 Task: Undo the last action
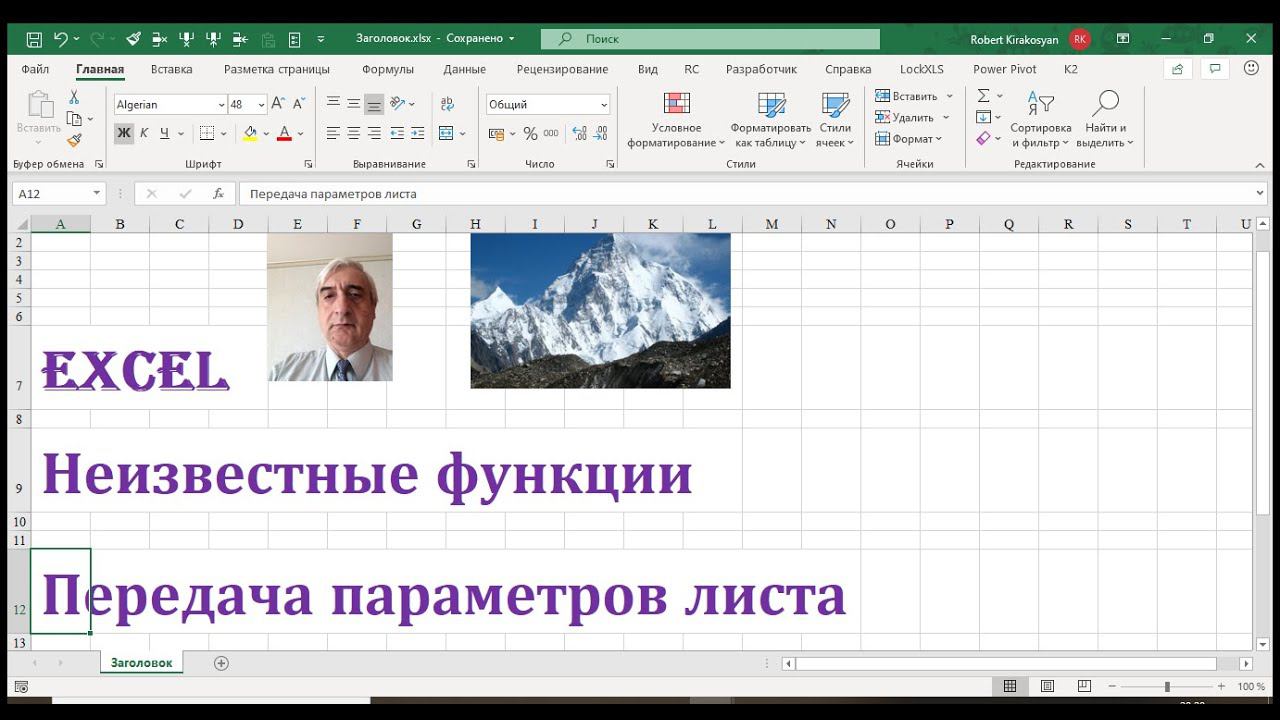[61, 39]
